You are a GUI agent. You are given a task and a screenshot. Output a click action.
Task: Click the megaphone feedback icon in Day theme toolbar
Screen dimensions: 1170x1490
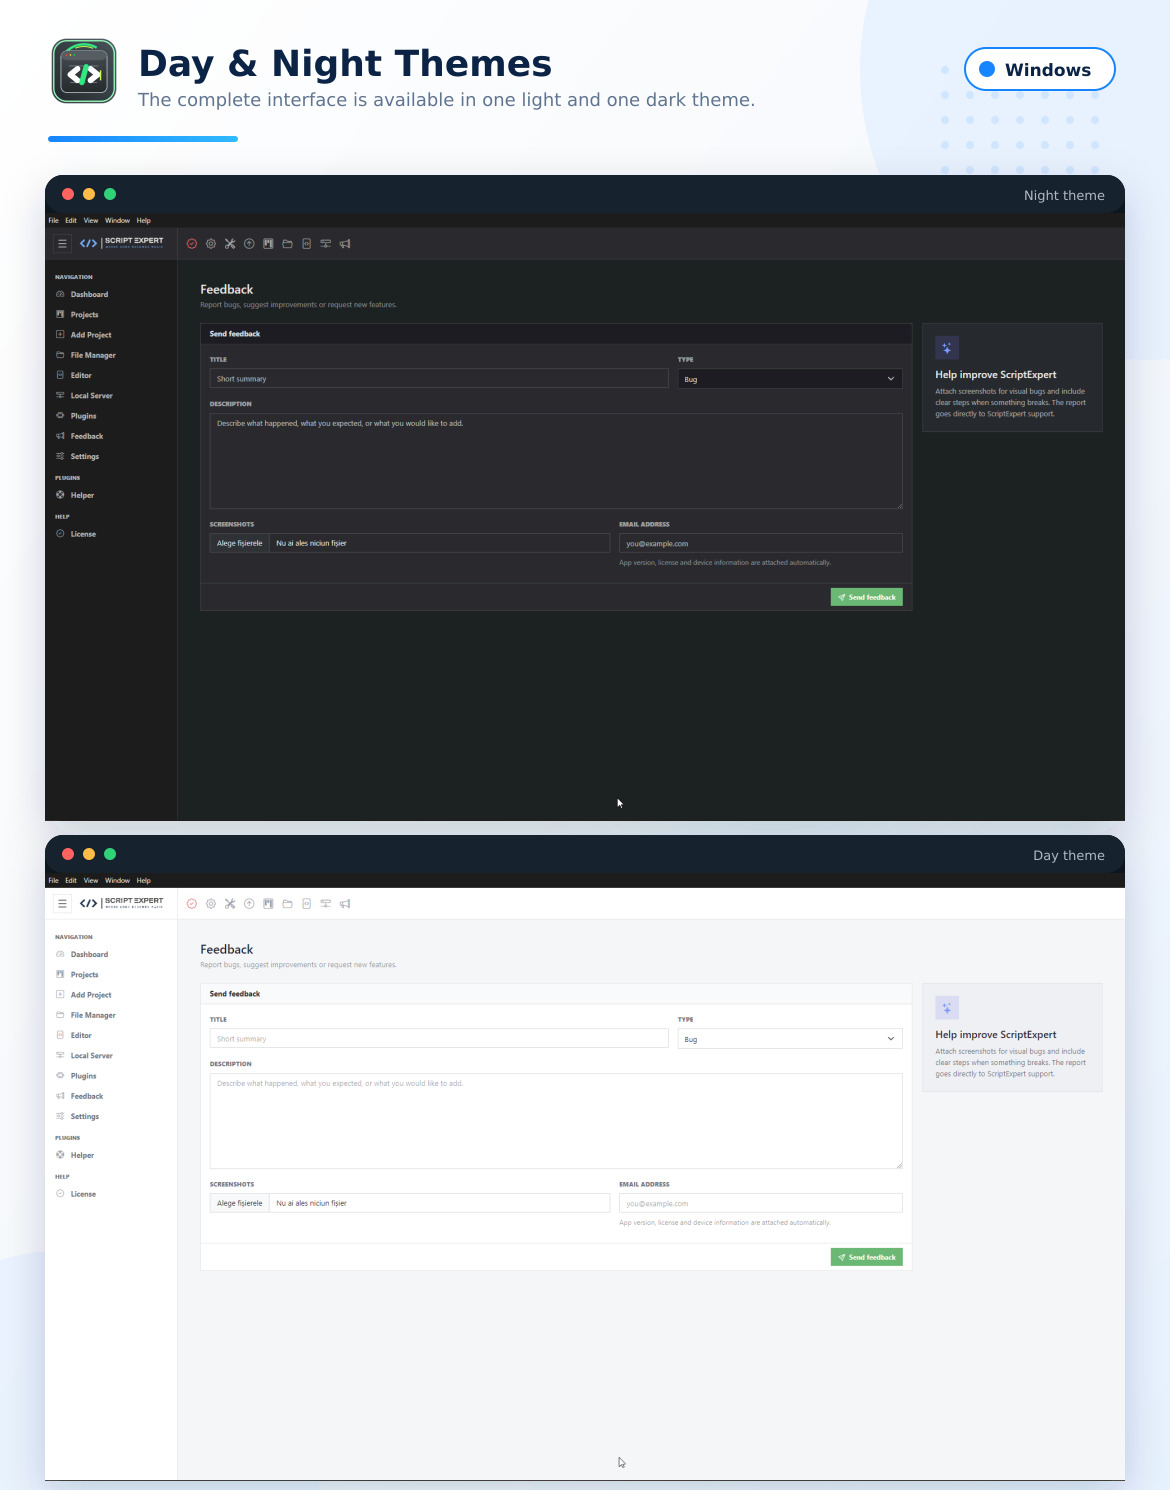coord(345,904)
